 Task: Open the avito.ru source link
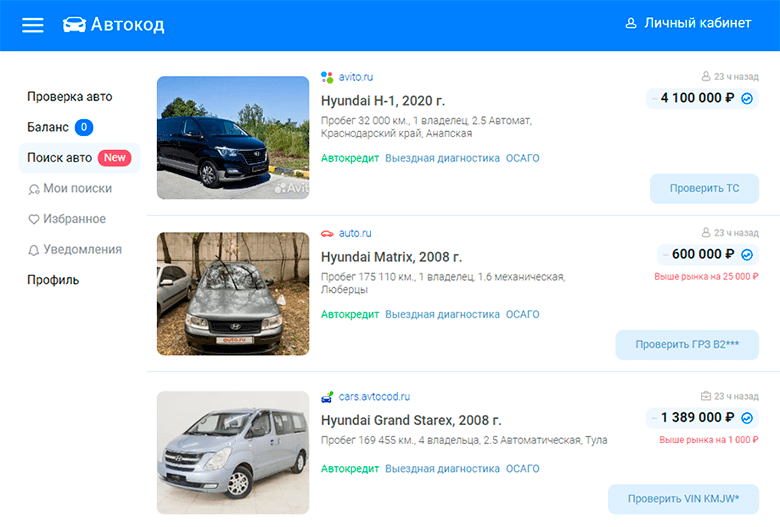[356, 77]
